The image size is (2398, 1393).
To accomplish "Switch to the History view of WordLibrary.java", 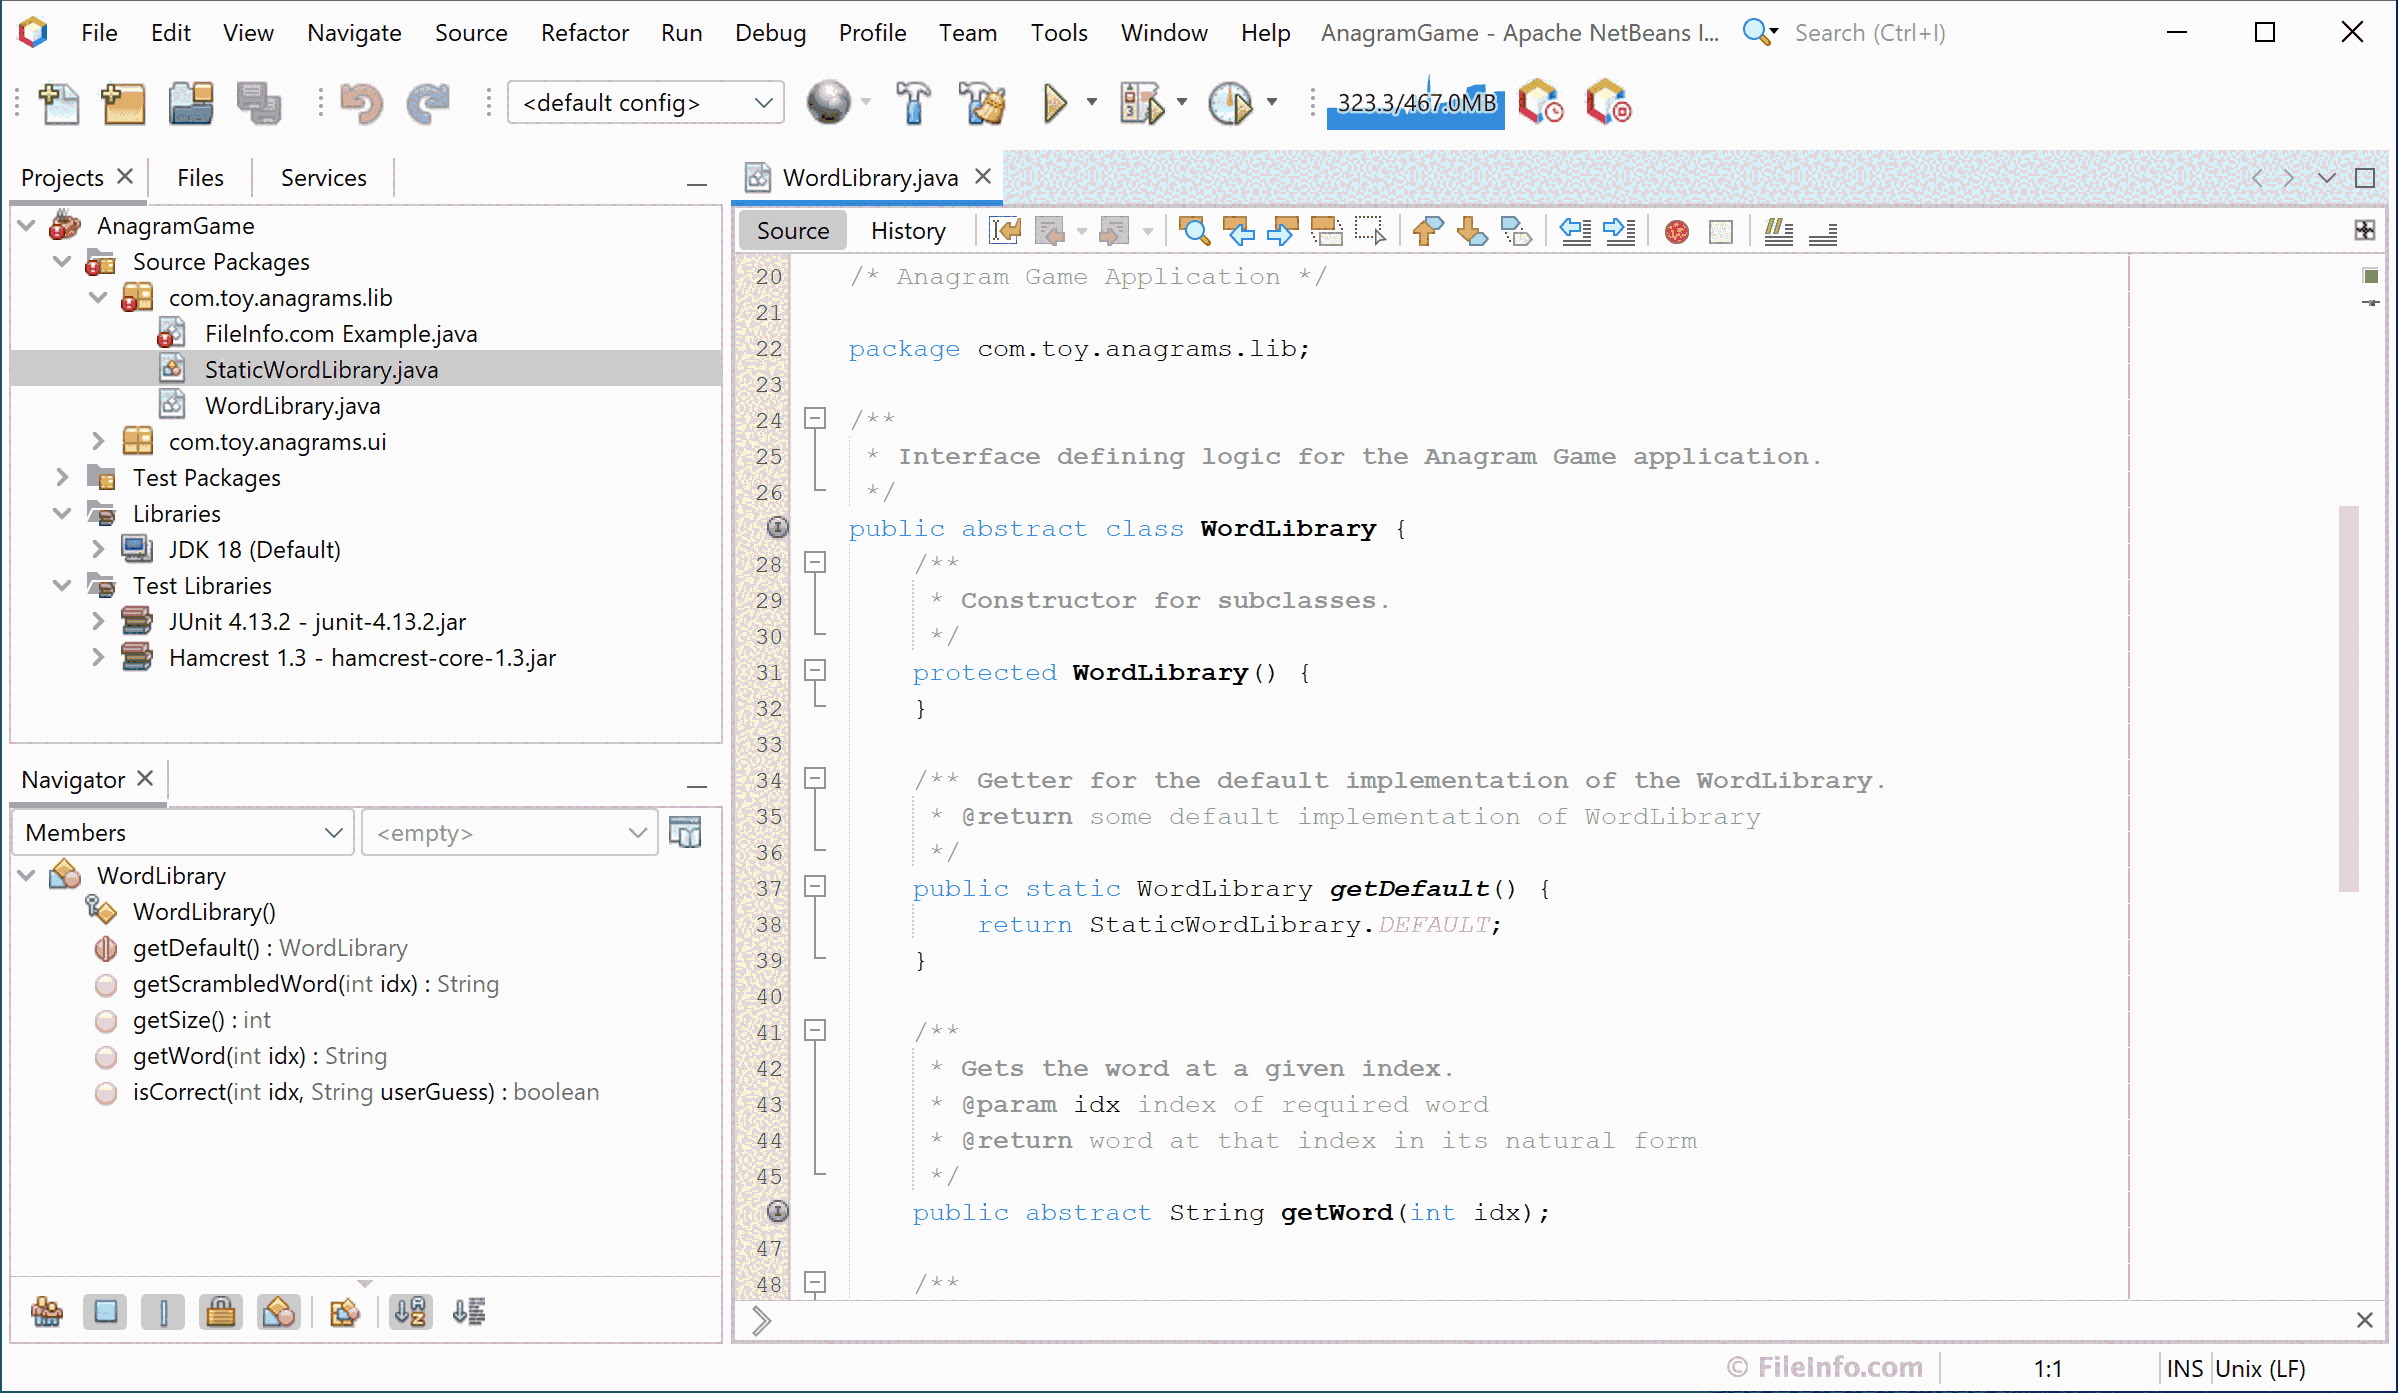I will pyautogui.click(x=907, y=230).
